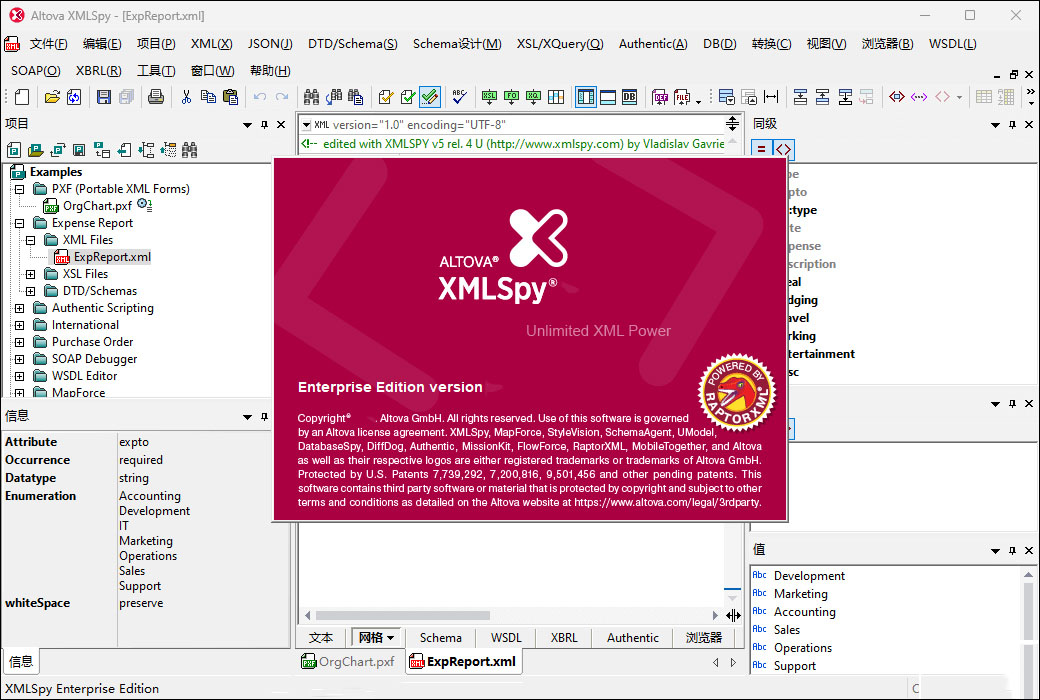Click the validate XML icon with green check
The image size is (1040, 700).
click(x=430, y=97)
